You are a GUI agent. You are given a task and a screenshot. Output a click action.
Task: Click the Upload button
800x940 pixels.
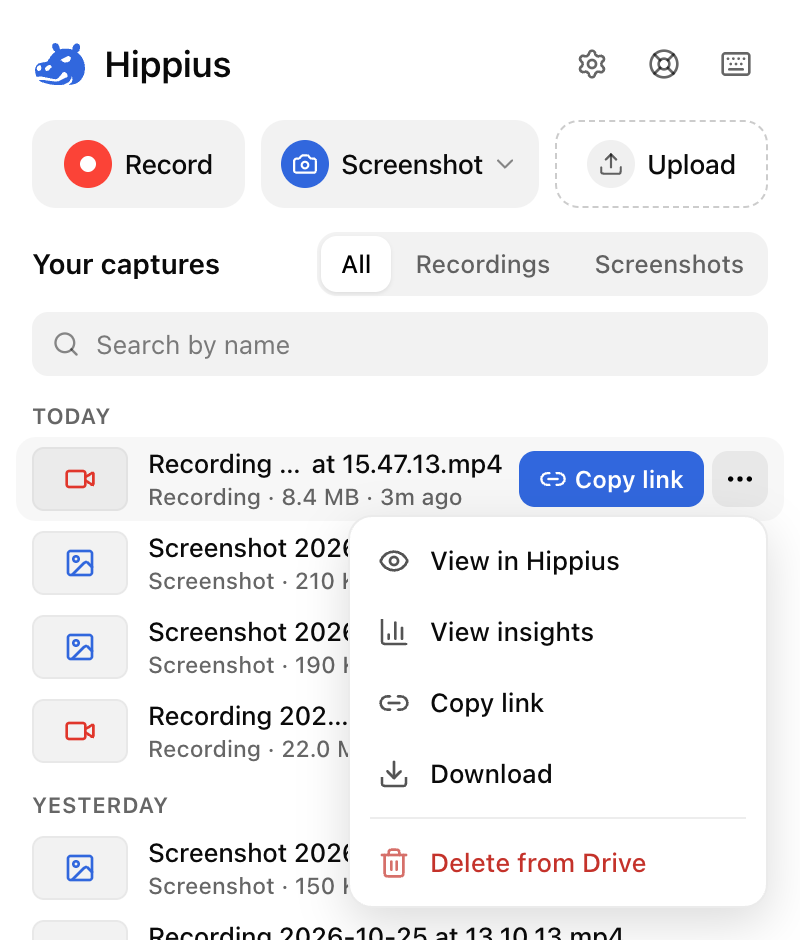tap(661, 164)
